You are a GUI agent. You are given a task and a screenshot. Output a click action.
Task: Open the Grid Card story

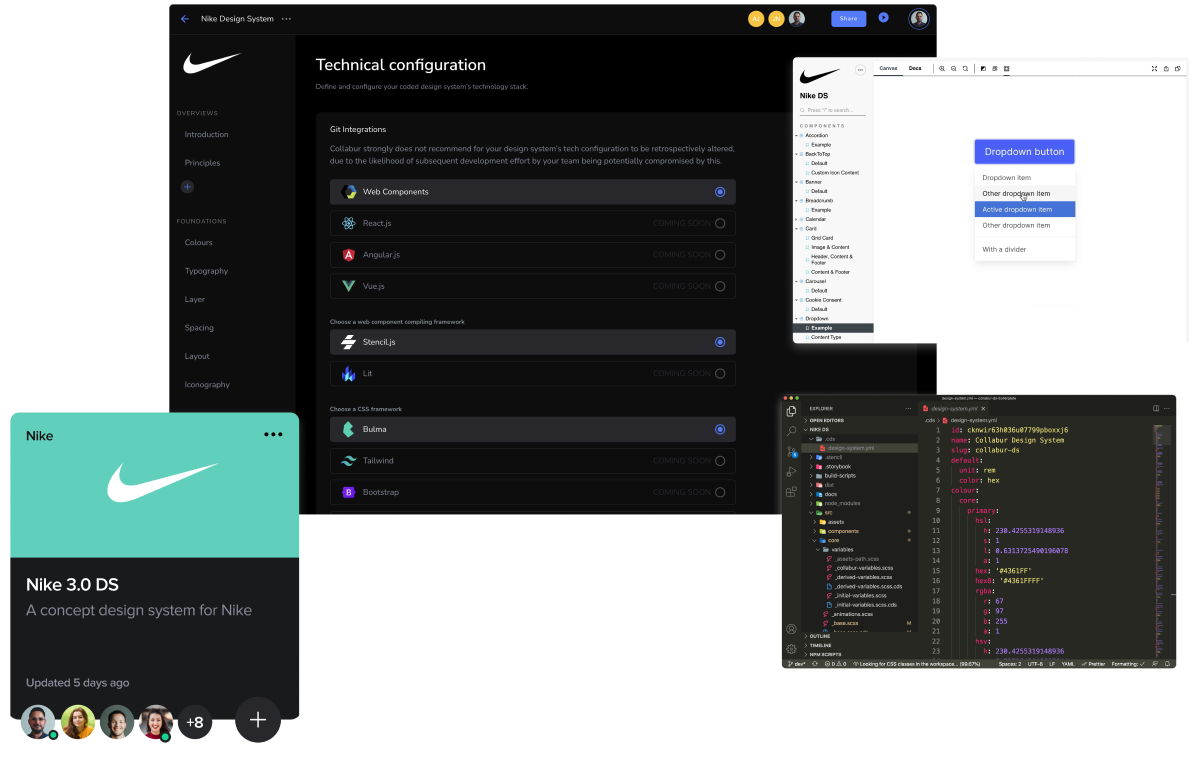pyautogui.click(x=822, y=238)
